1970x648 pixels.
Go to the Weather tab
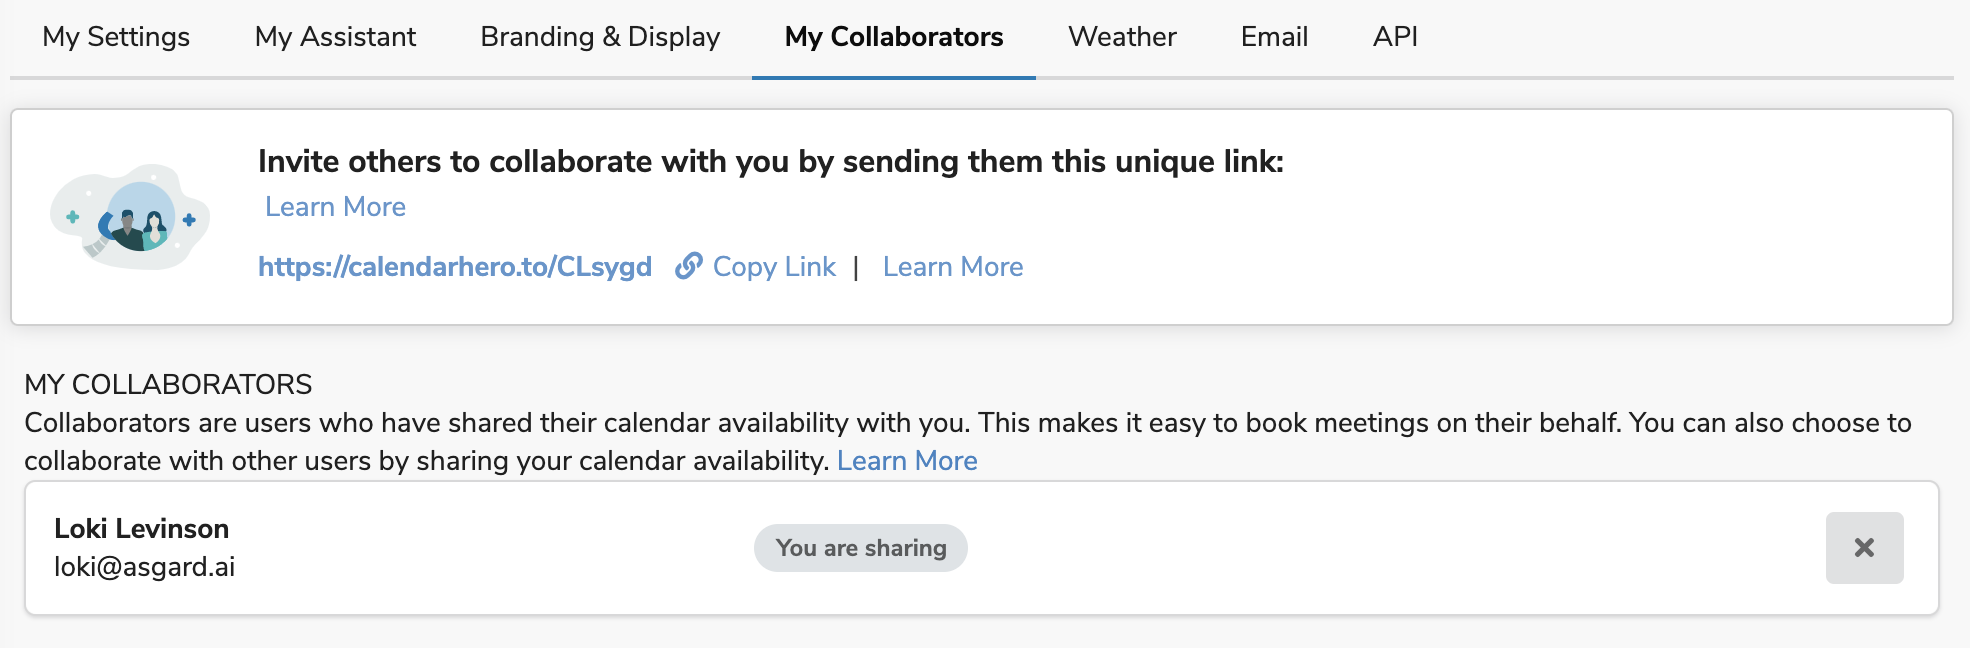[1122, 37]
